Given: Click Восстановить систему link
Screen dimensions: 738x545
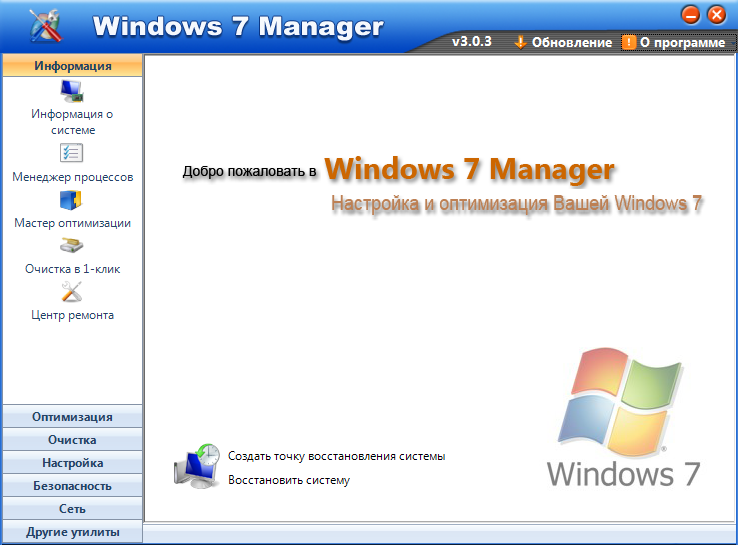Looking at the screenshot, I should click(x=289, y=480).
